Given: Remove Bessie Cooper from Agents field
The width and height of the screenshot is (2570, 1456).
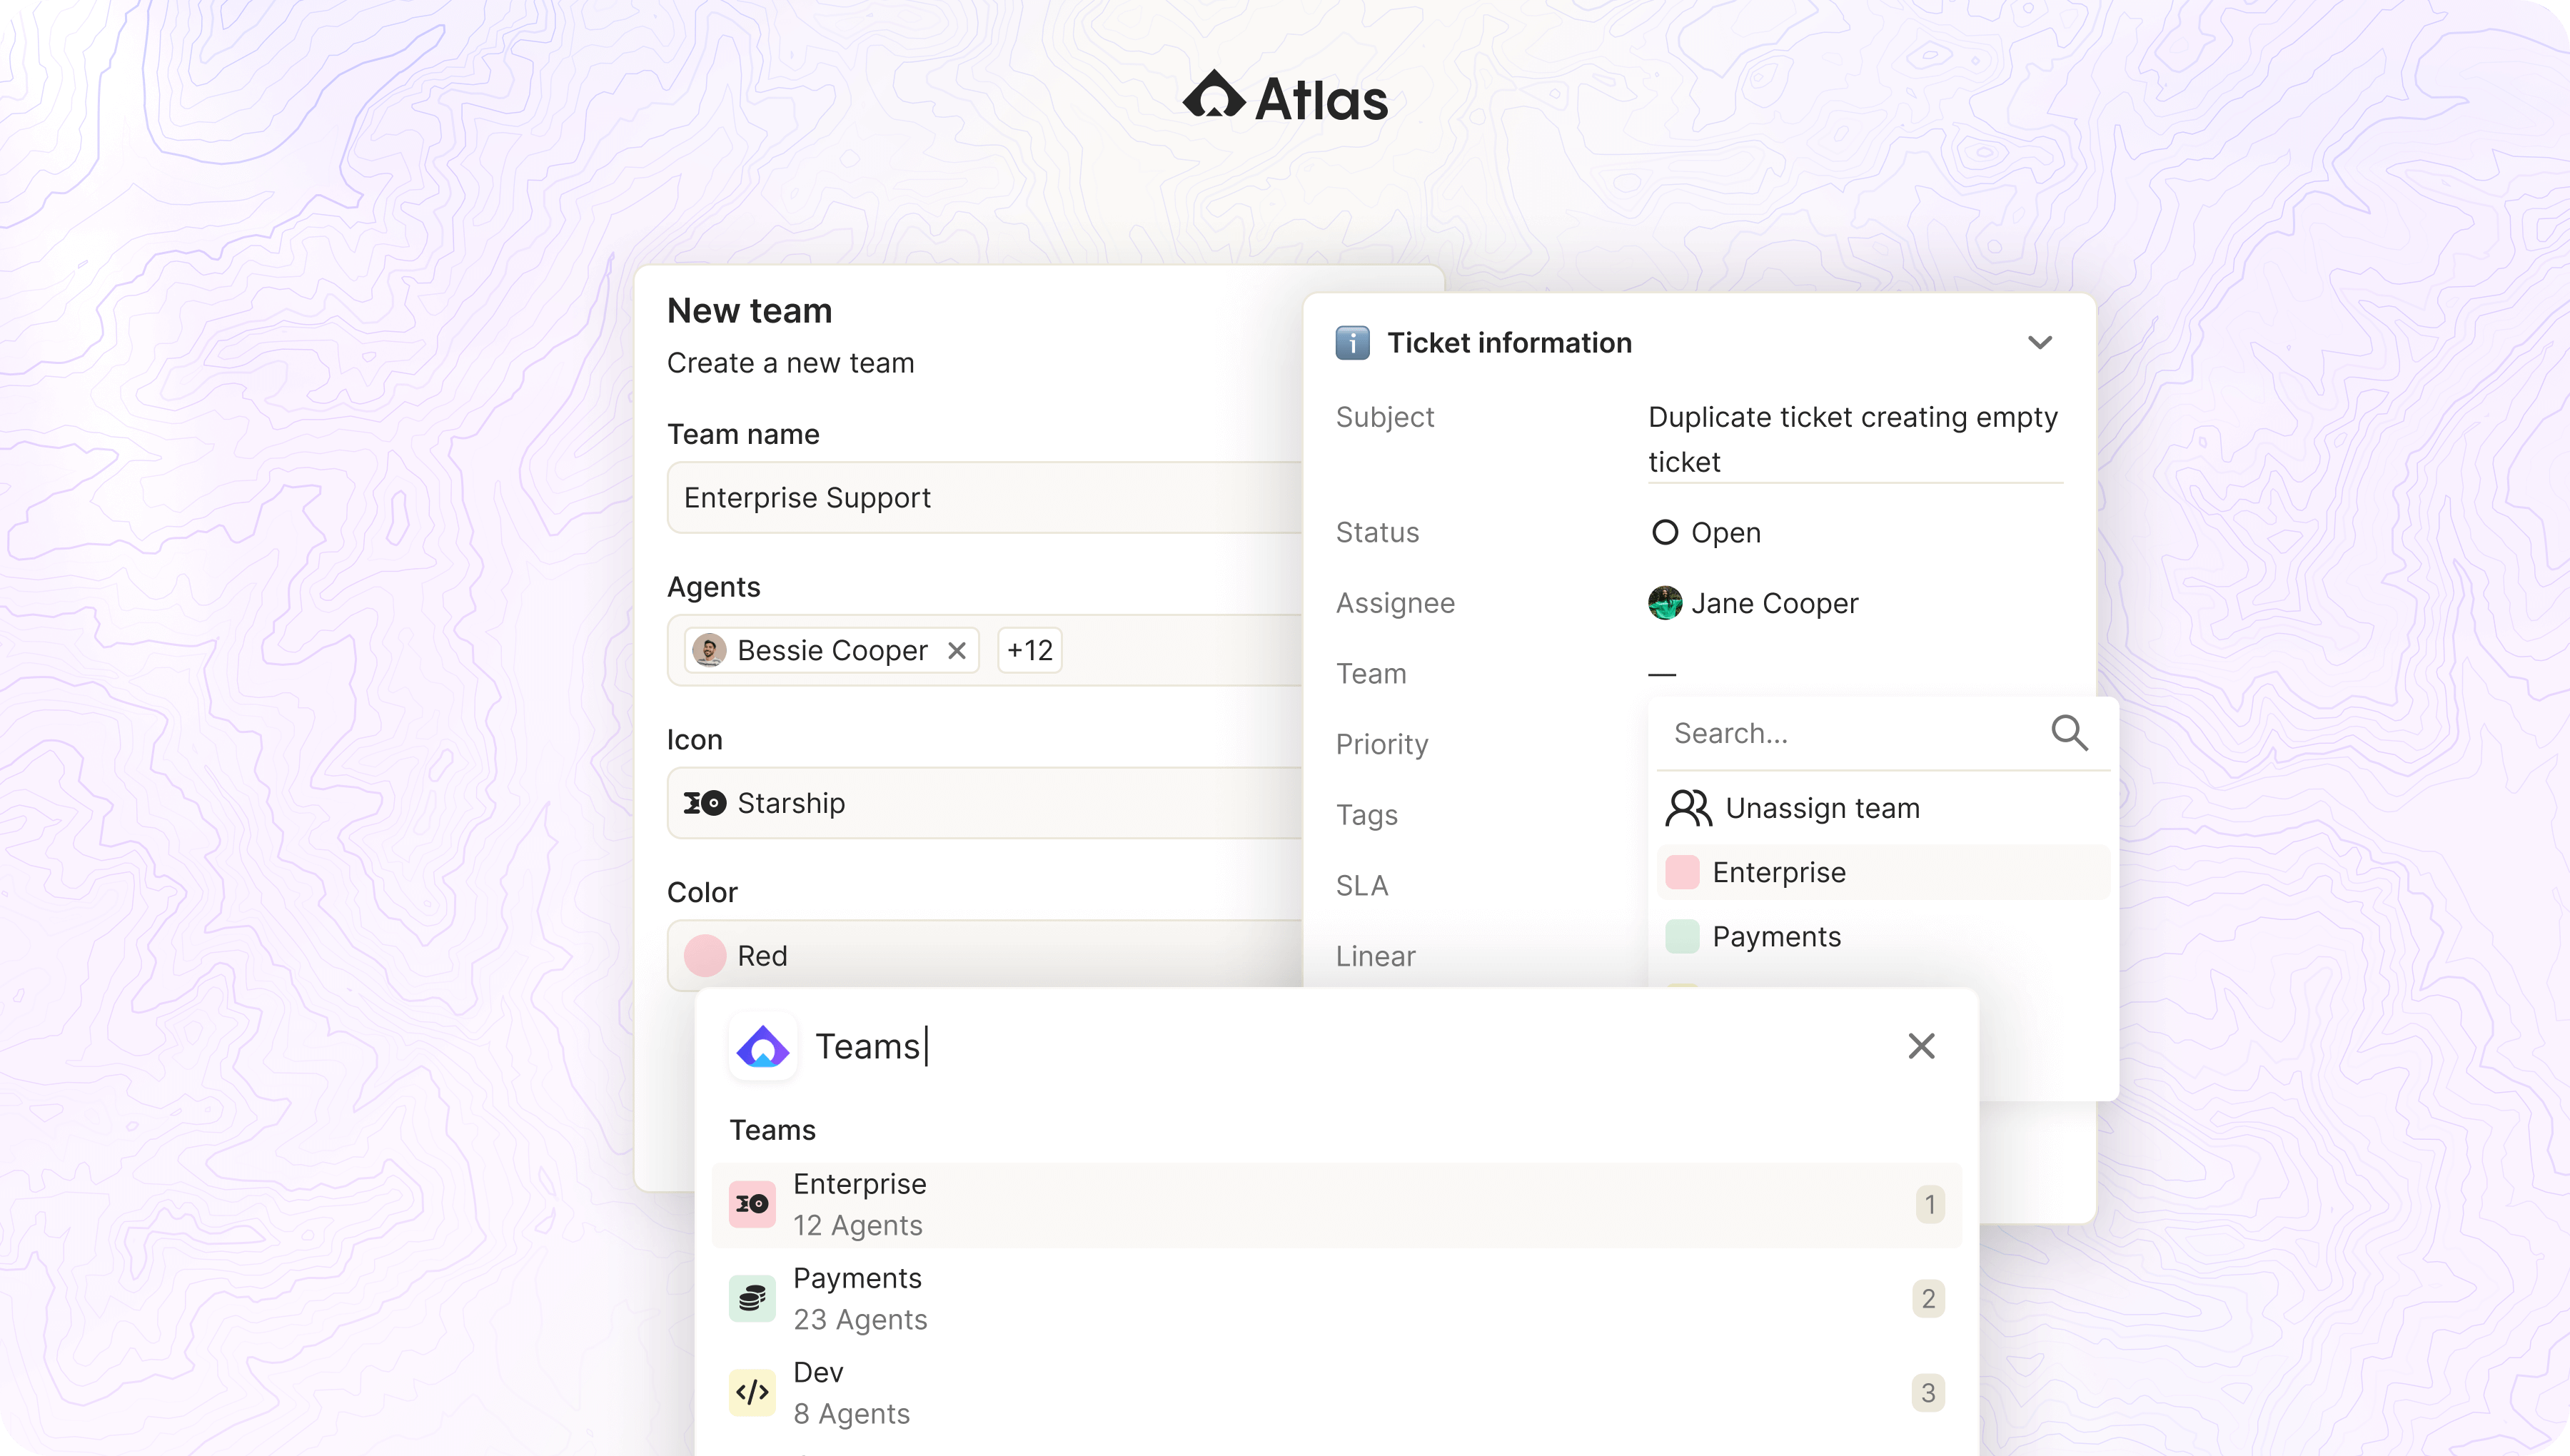Looking at the screenshot, I should (x=957, y=651).
